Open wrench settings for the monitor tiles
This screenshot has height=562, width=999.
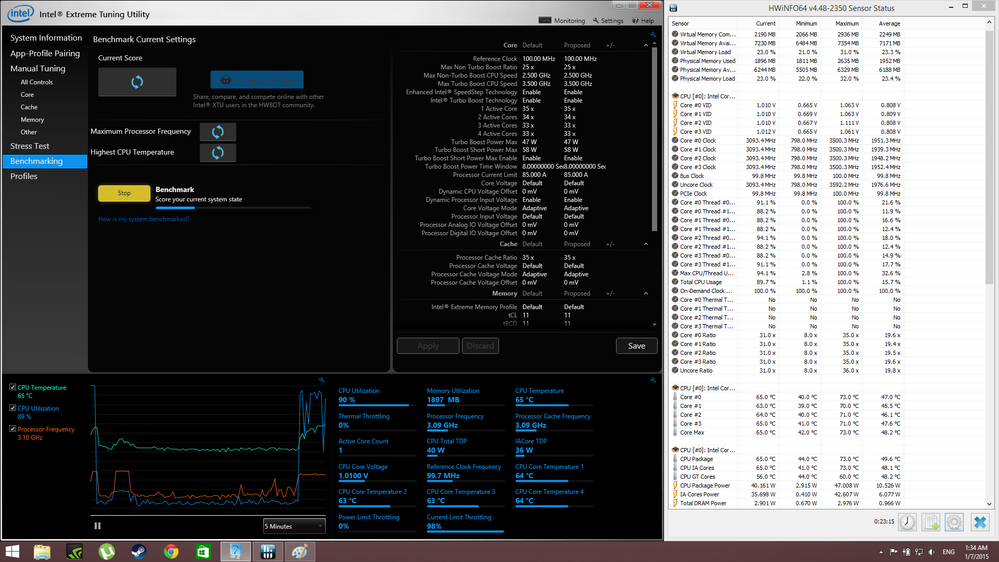coord(653,380)
